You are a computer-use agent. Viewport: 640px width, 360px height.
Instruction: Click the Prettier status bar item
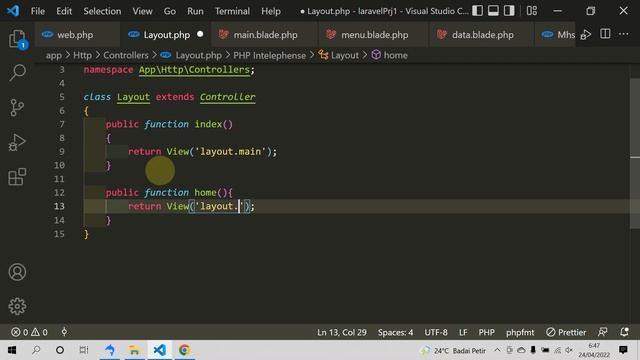coord(566,332)
